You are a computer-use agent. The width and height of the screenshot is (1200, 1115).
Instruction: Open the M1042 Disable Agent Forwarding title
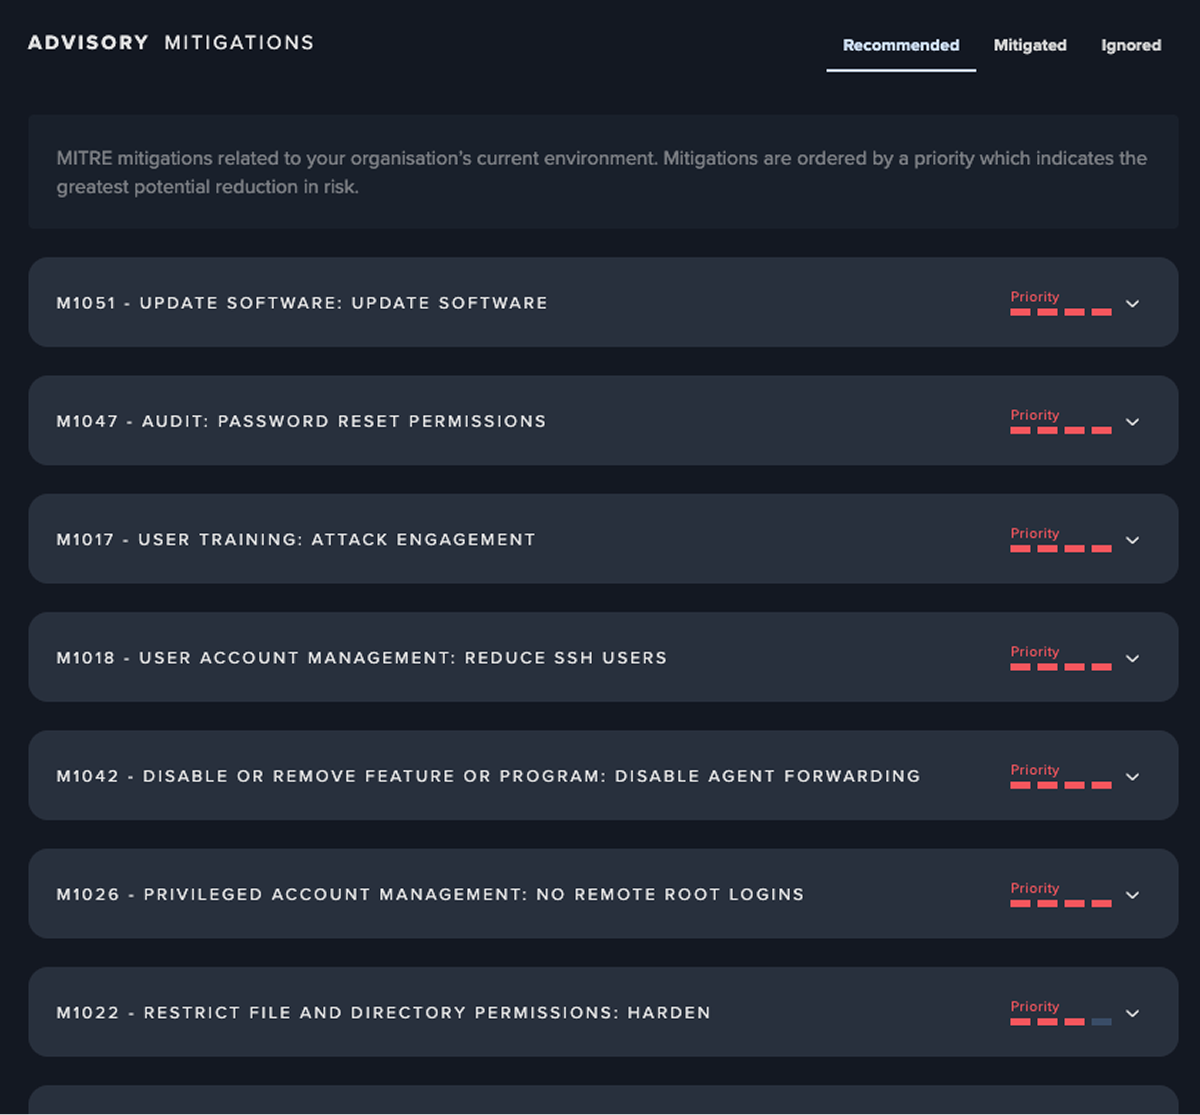(488, 776)
